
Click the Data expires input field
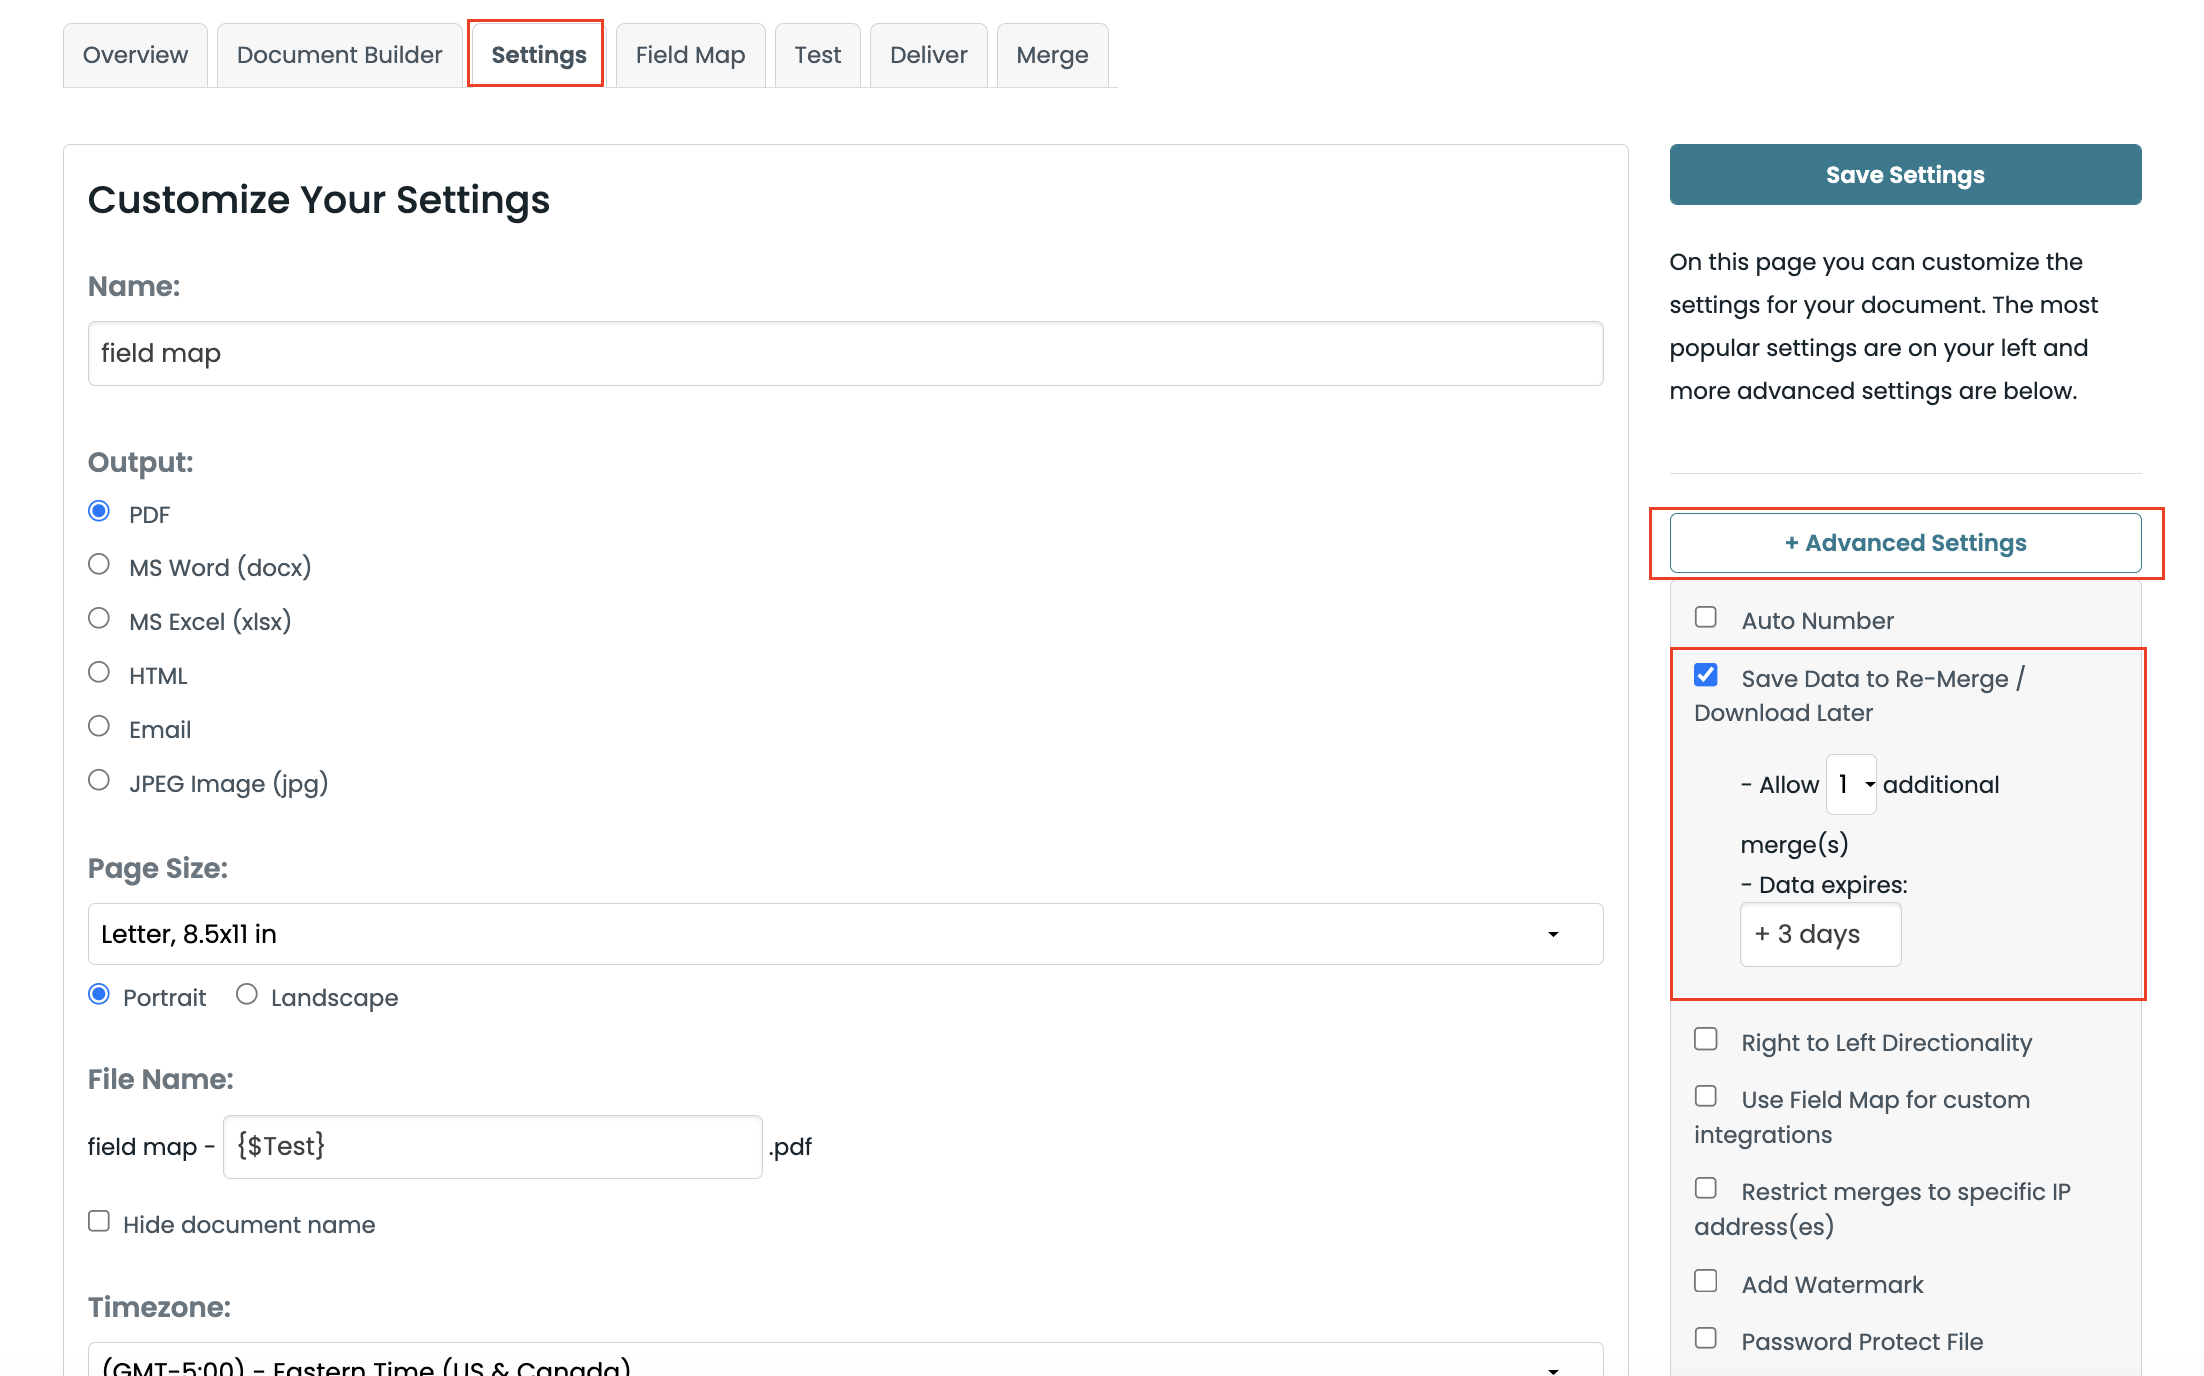click(x=1820, y=935)
